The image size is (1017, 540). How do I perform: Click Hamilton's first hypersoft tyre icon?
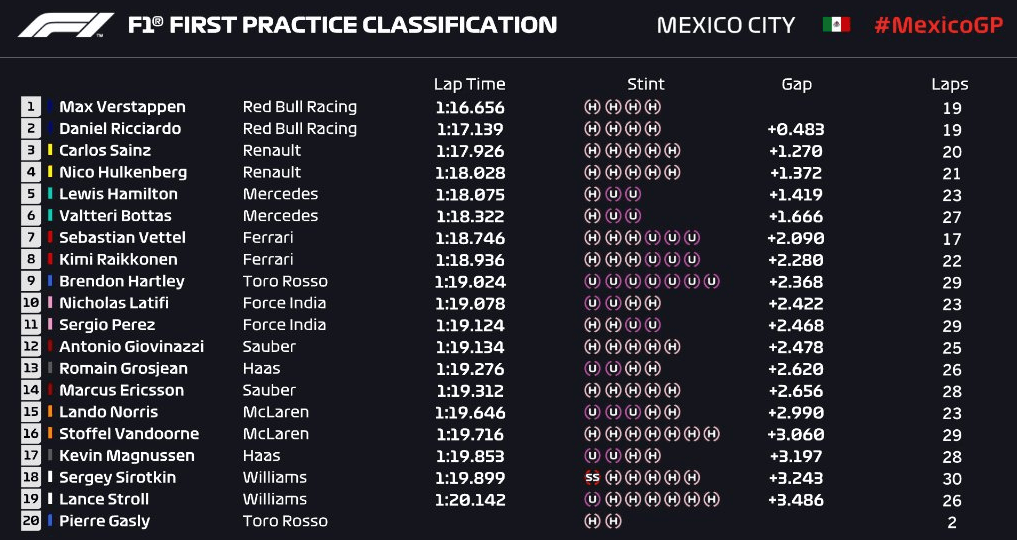[x=592, y=194]
